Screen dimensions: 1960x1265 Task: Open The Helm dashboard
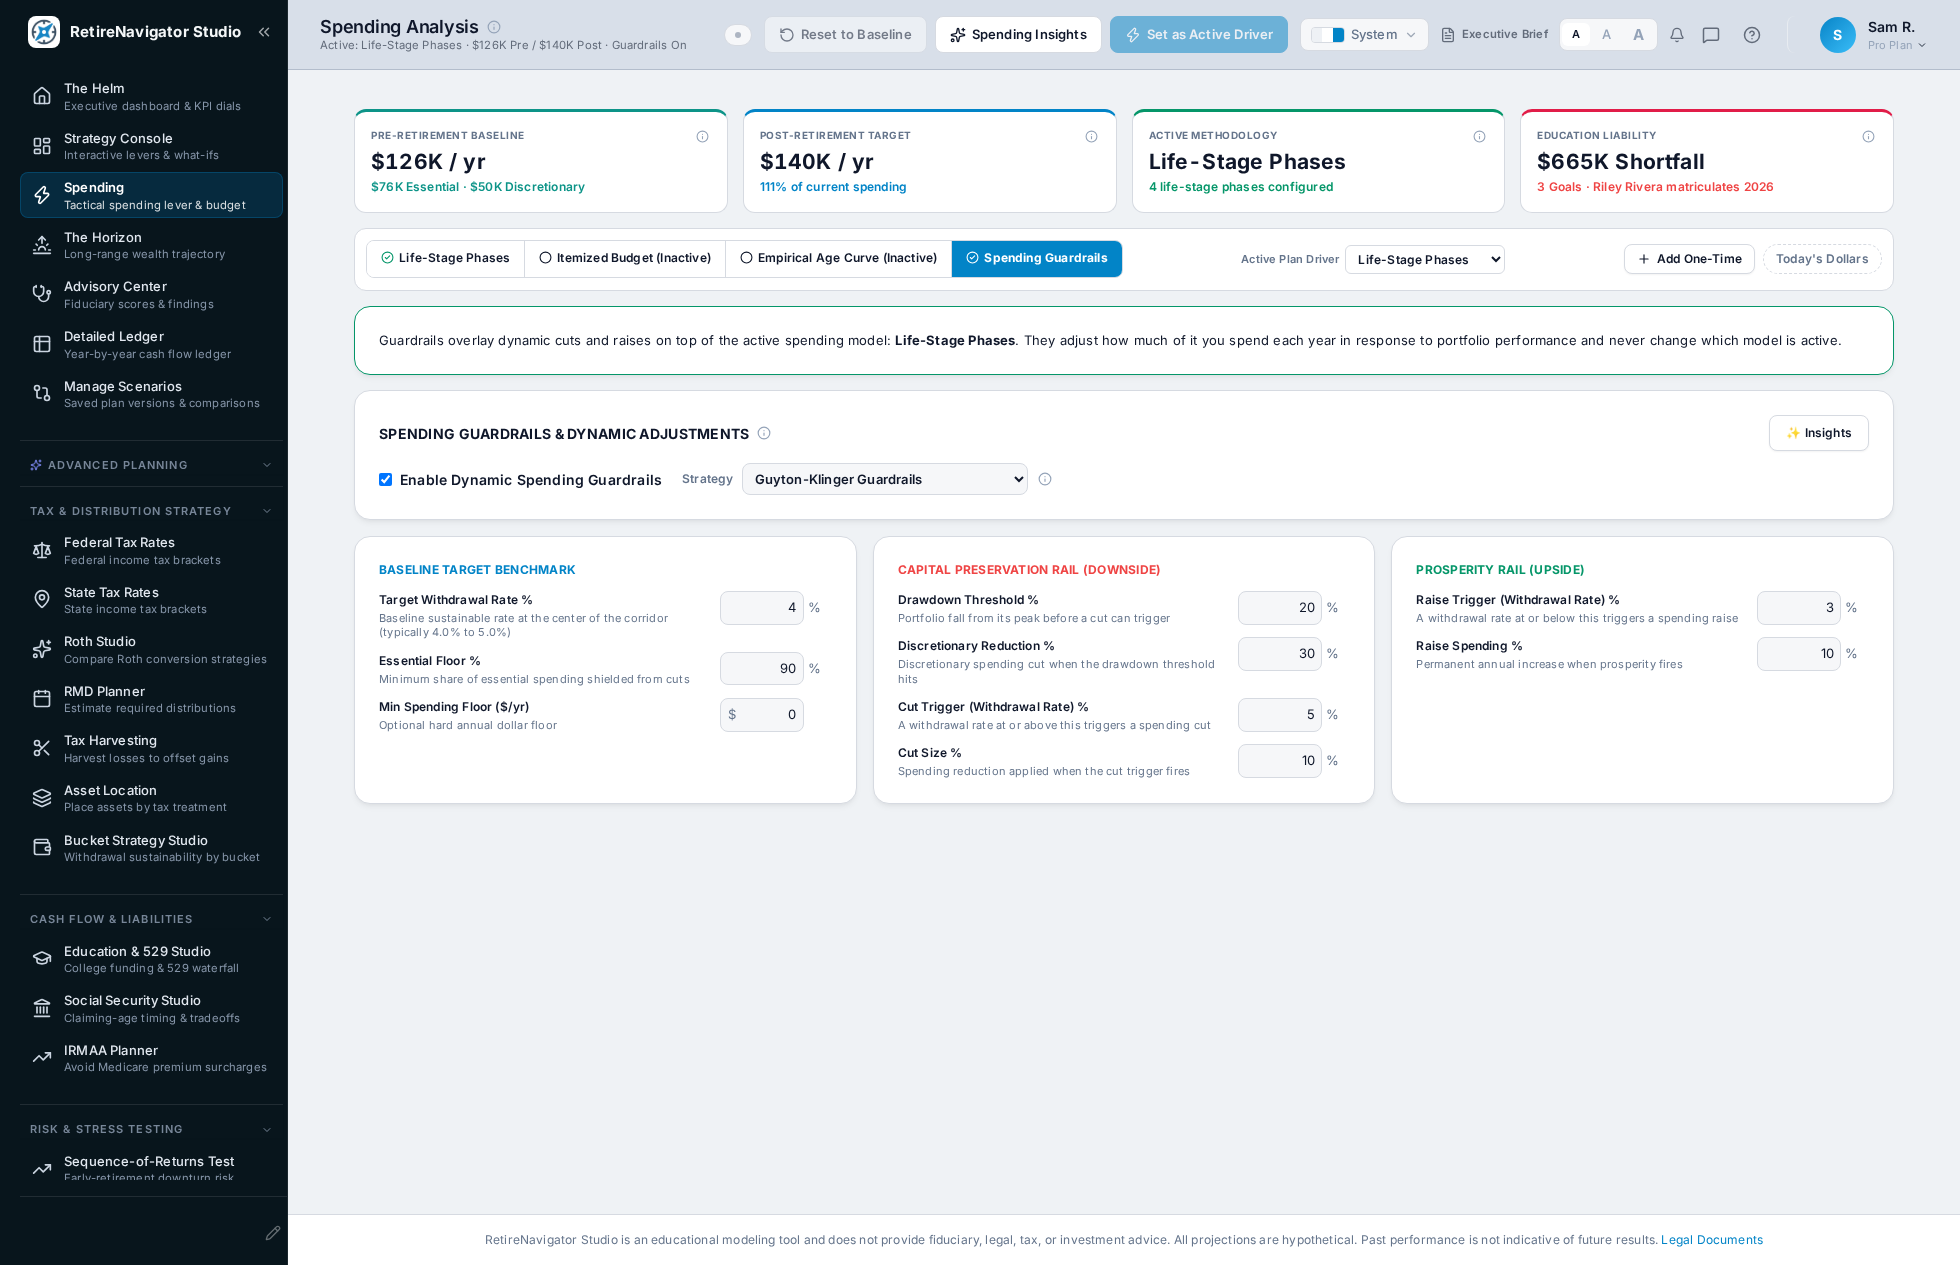tap(151, 97)
